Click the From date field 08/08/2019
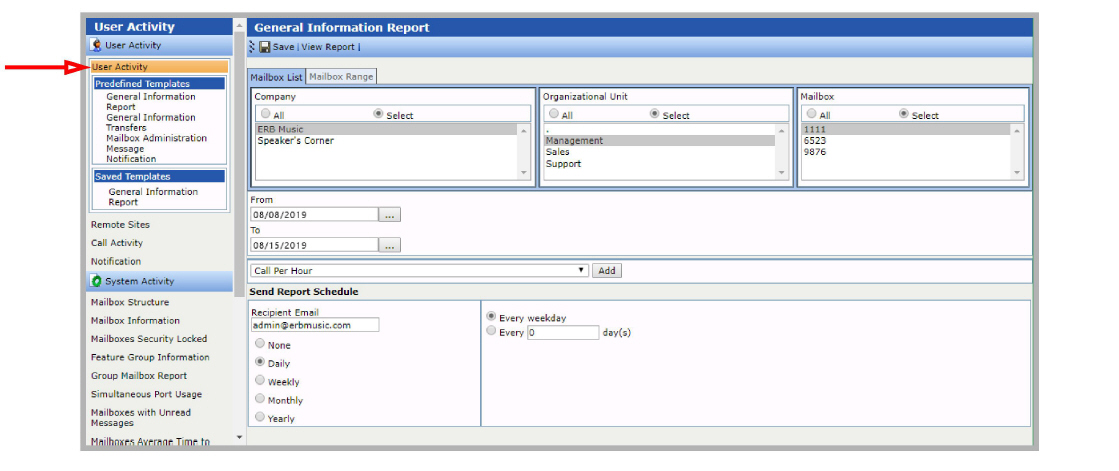This screenshot has width=1119, height=471. click(314, 215)
